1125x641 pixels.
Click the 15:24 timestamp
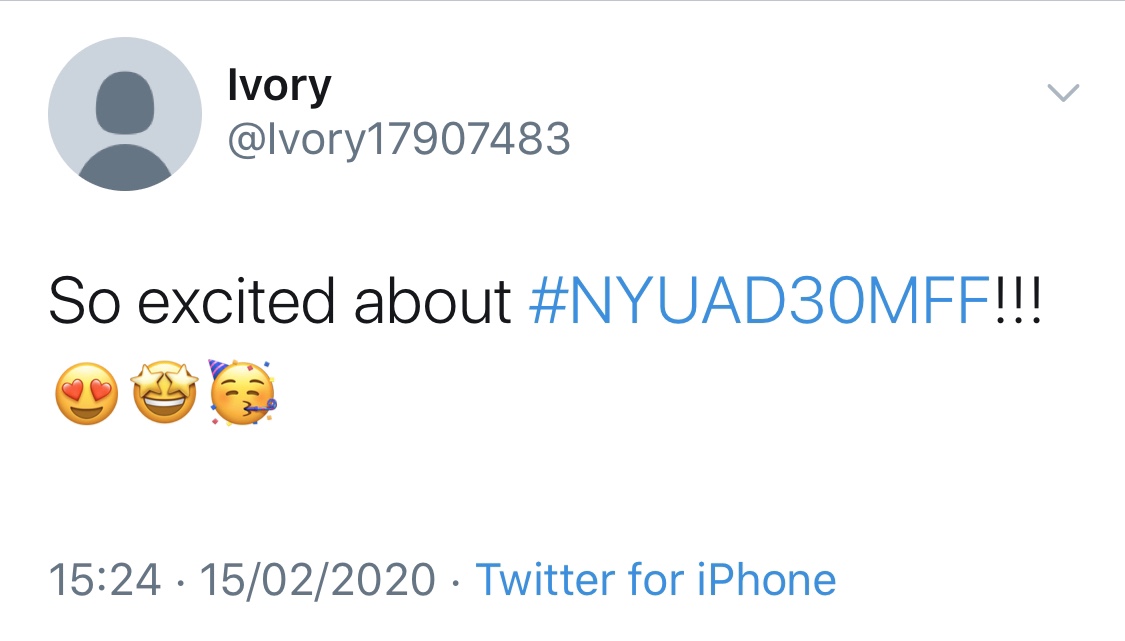point(104,579)
